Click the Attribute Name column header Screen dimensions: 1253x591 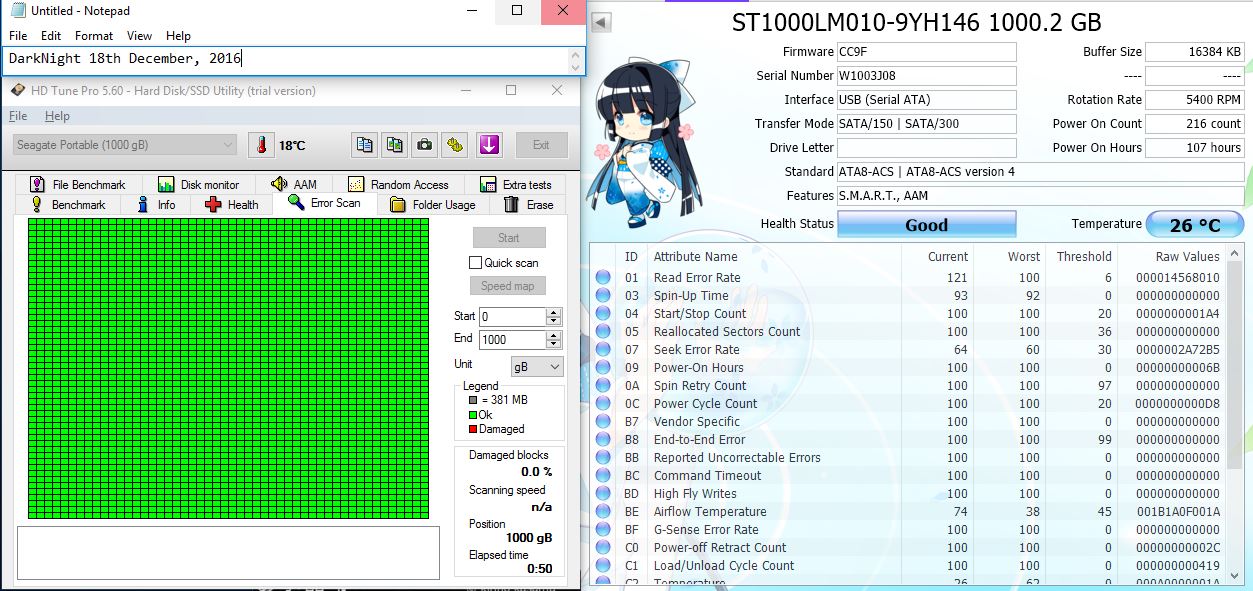point(695,256)
